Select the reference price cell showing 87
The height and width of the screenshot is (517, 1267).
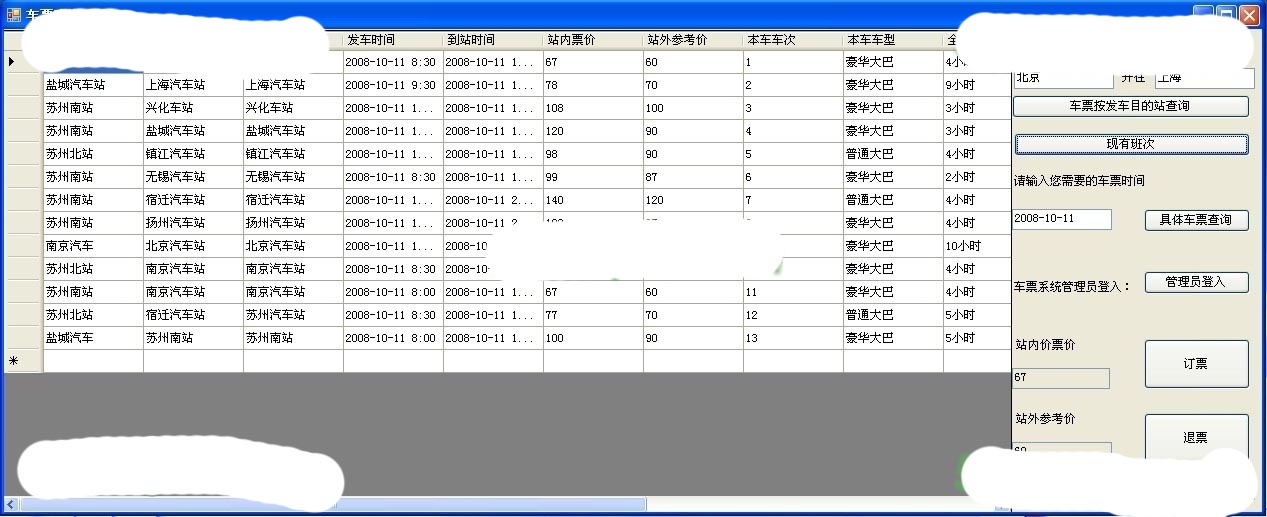click(693, 177)
